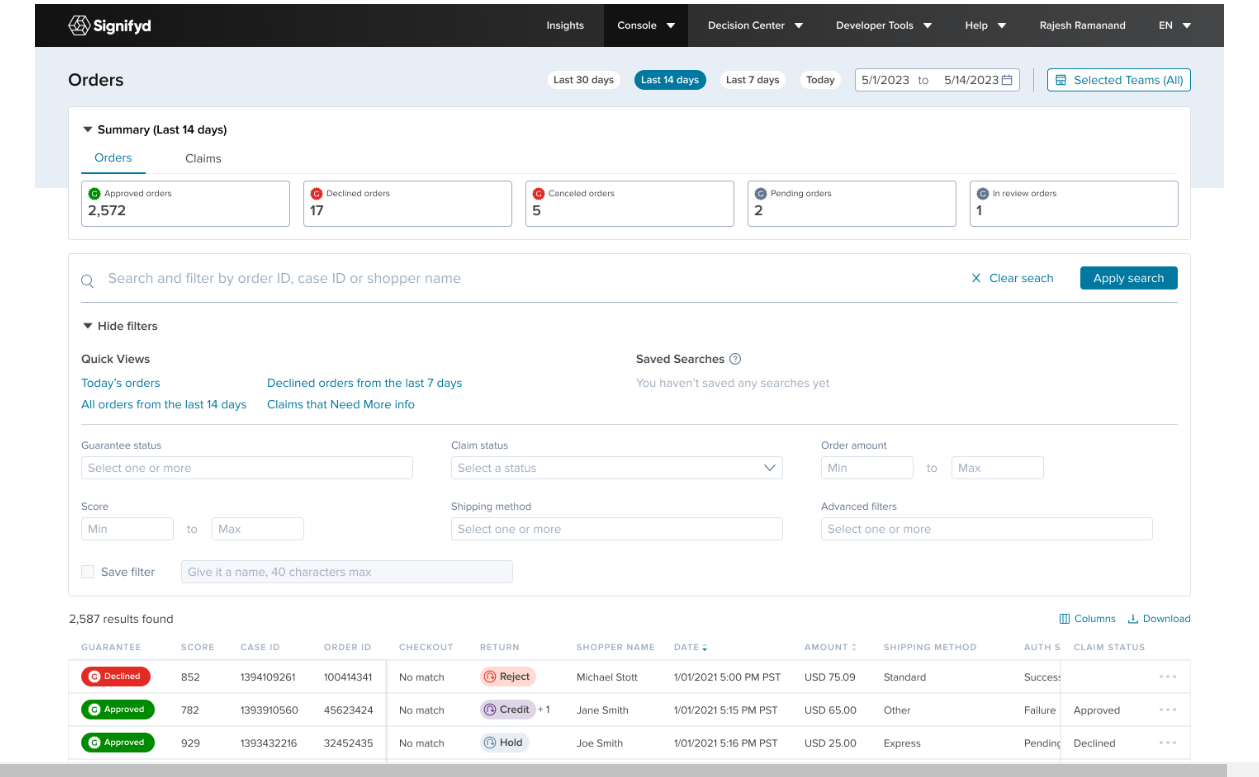Click the Apply search button

coord(1128,278)
